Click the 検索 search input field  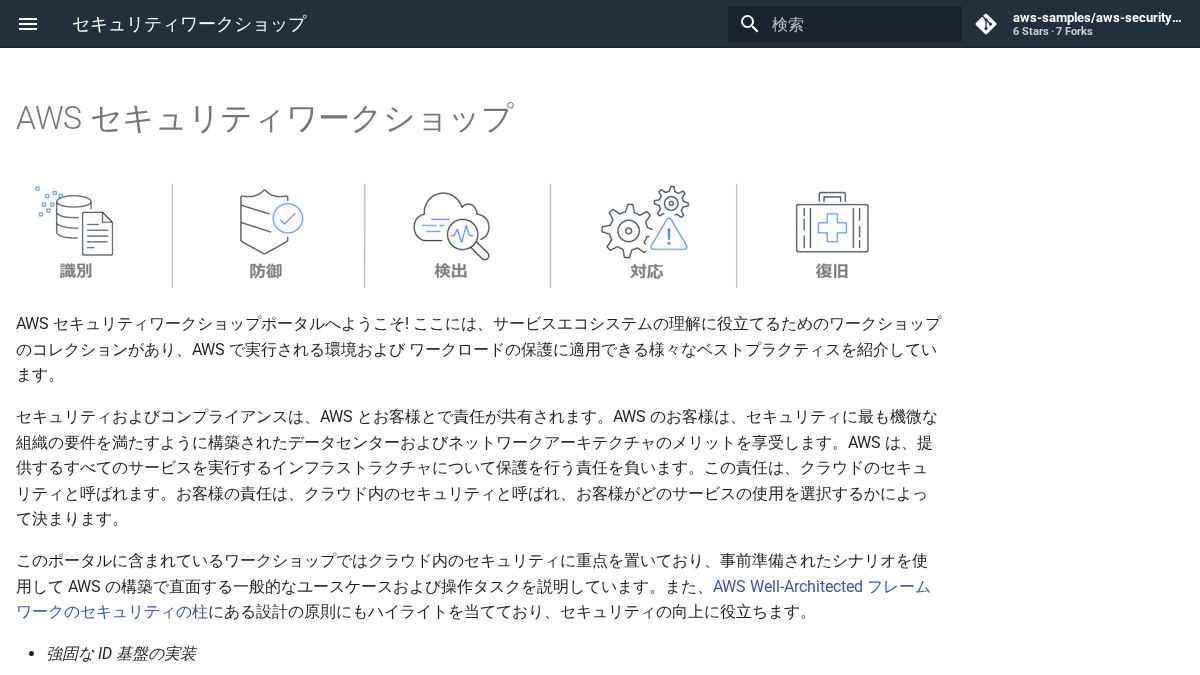pos(845,24)
